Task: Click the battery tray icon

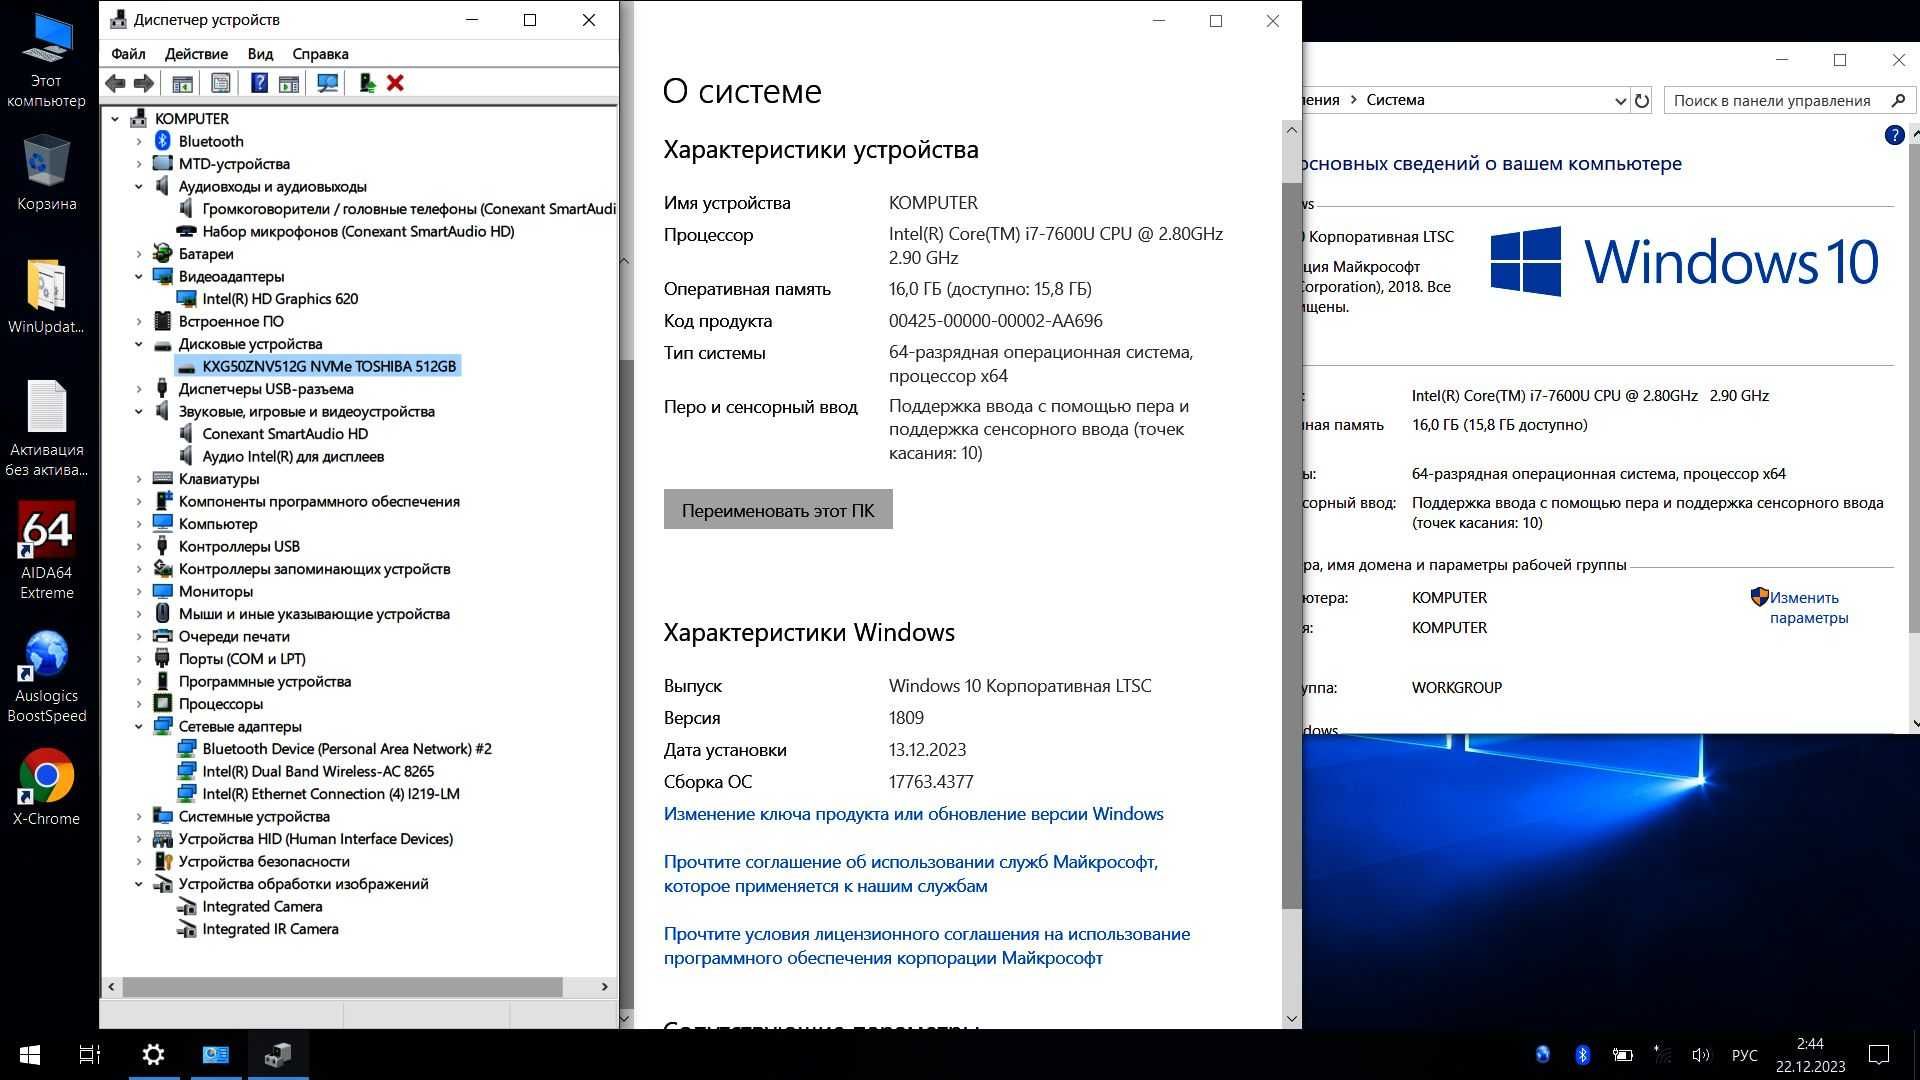Action: [1622, 1054]
